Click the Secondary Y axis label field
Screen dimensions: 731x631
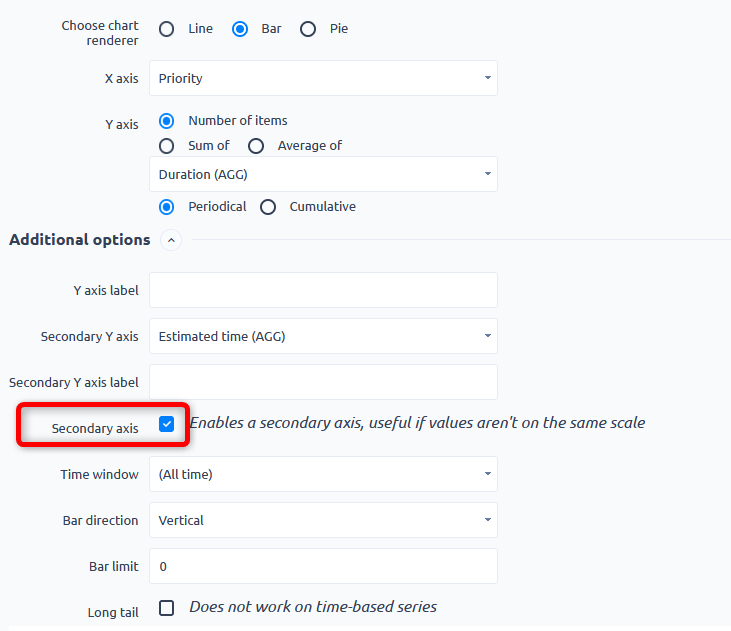[323, 382]
